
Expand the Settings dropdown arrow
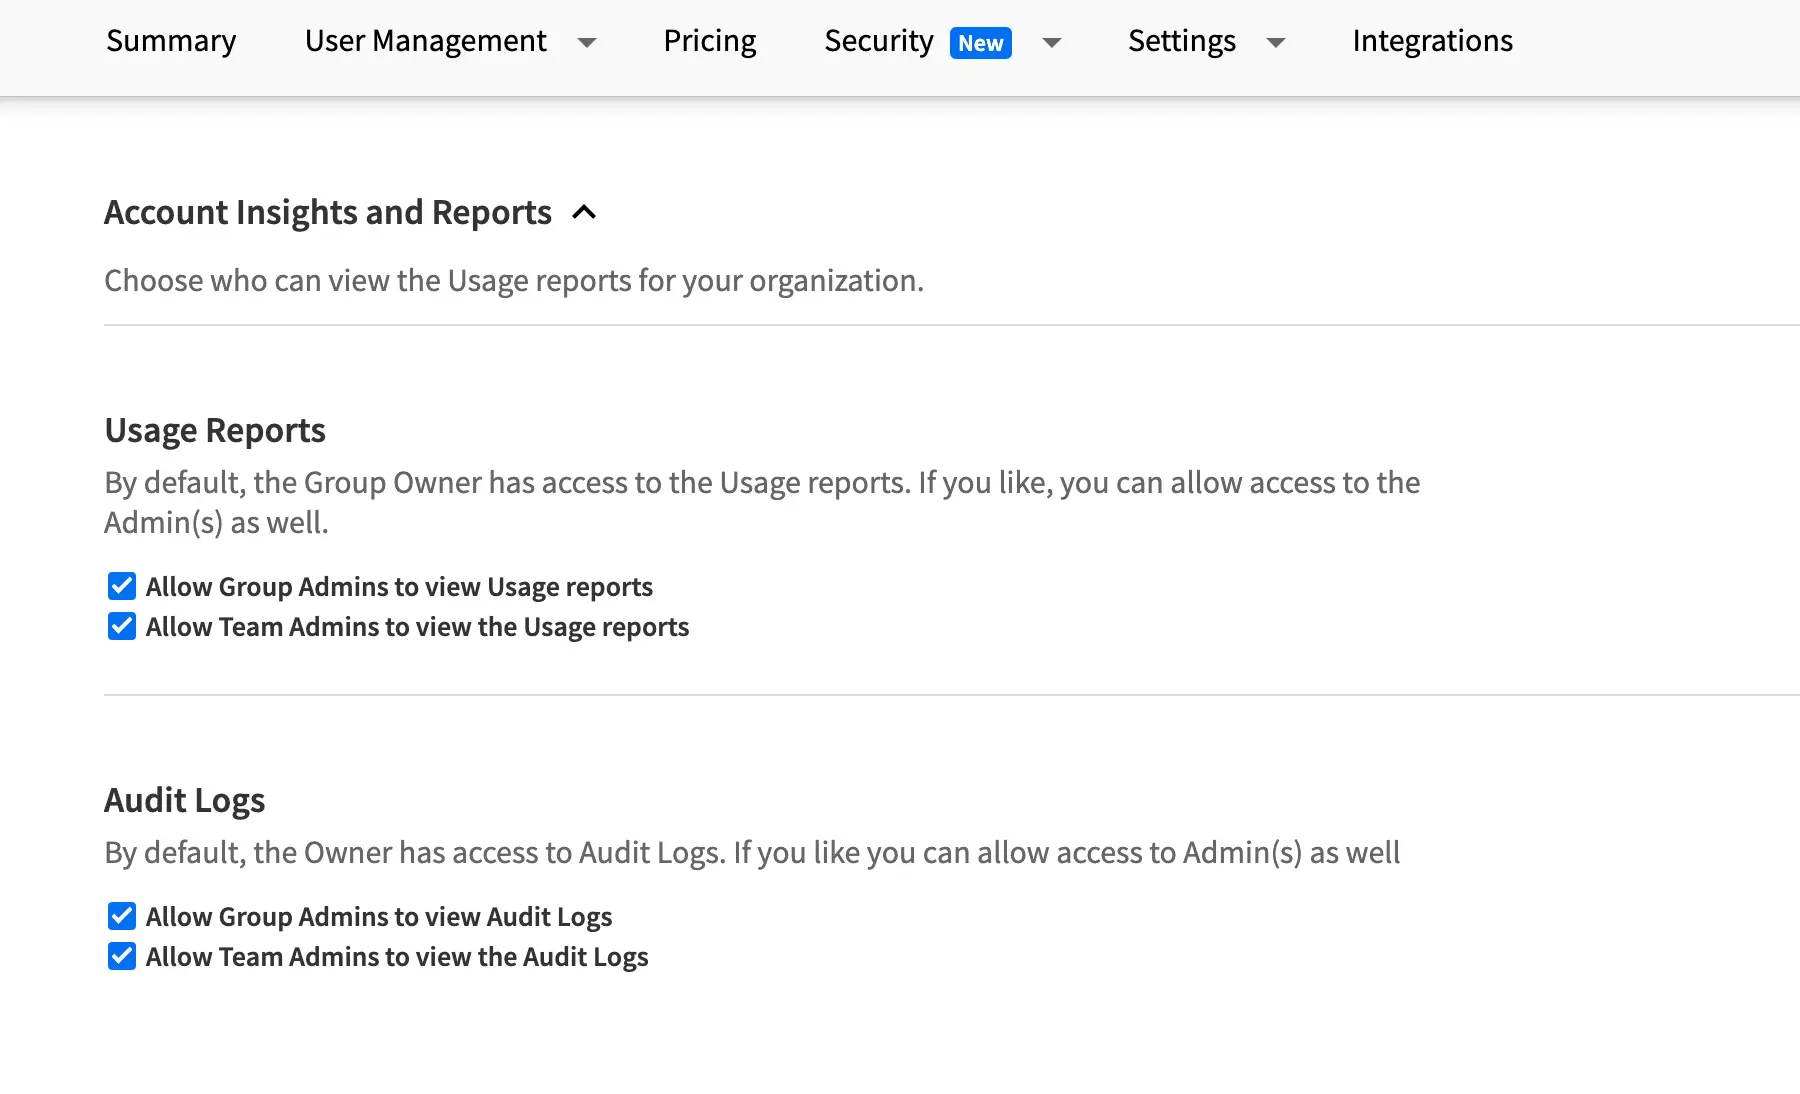click(x=1275, y=43)
